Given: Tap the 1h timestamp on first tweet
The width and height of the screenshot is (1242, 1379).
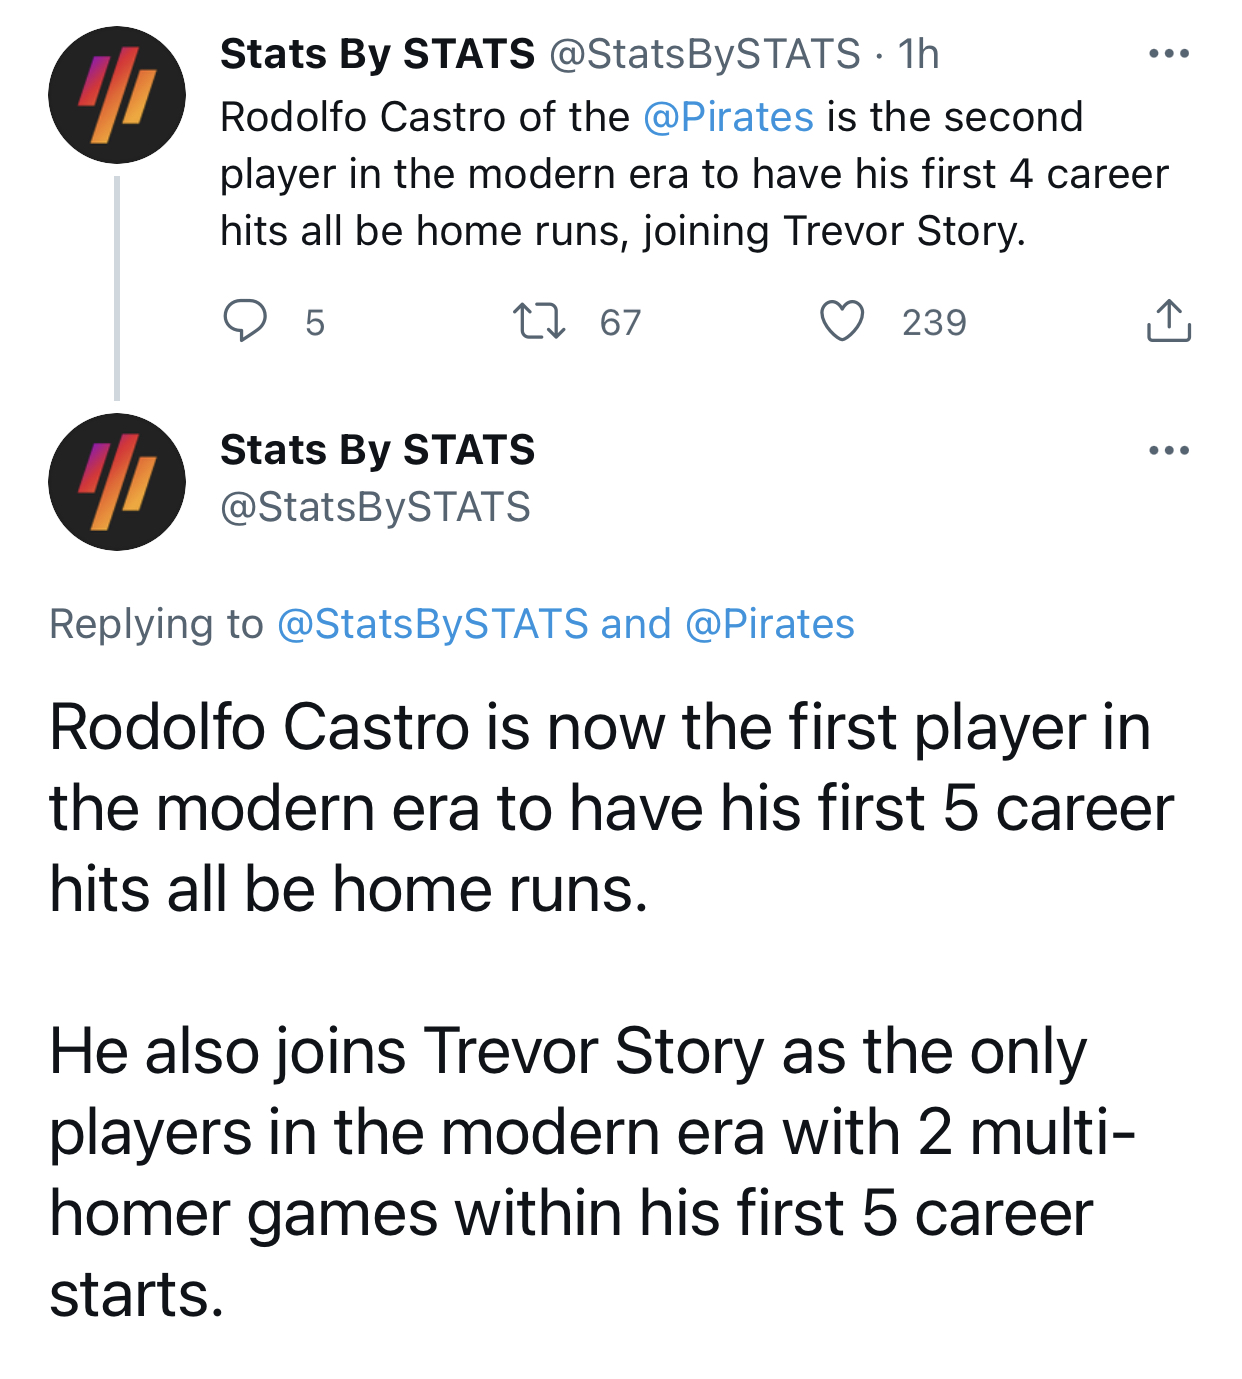Looking at the screenshot, I should coord(918,54).
